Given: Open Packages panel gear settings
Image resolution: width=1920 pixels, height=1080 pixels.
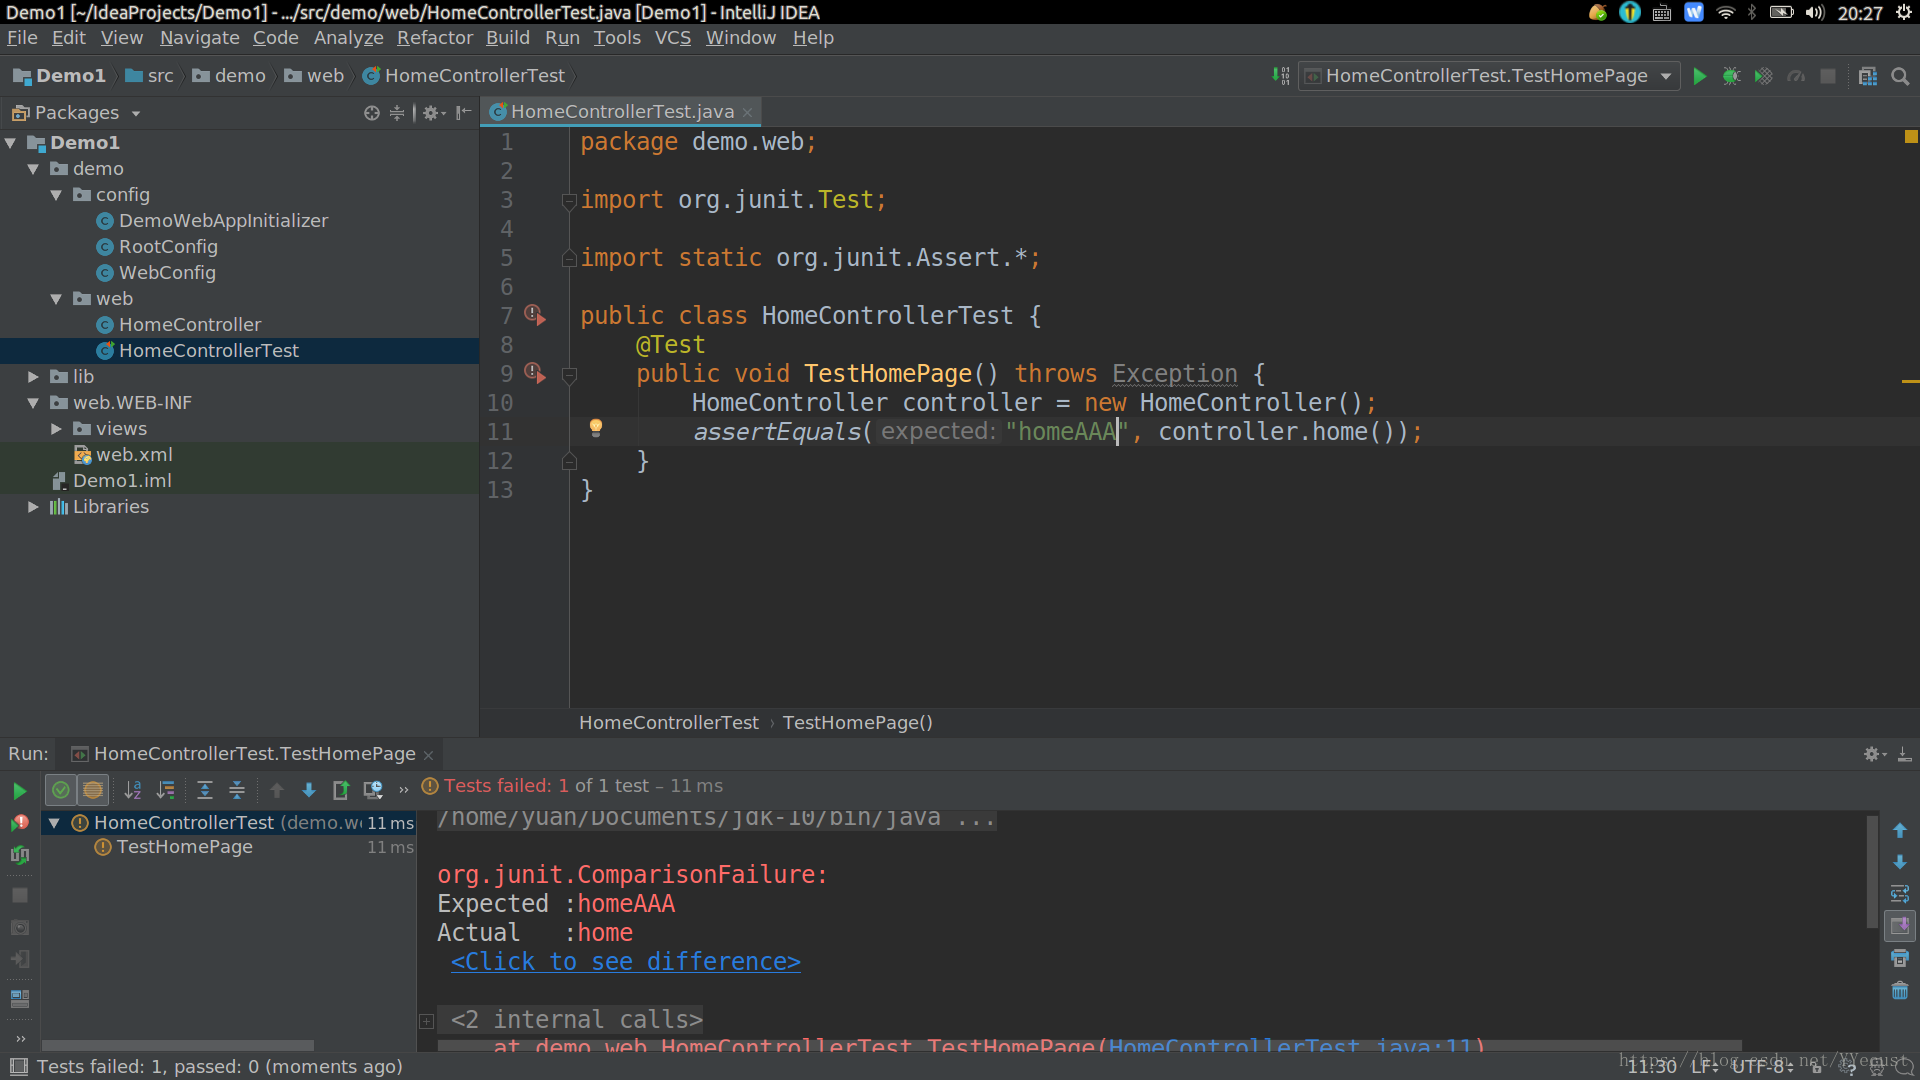Looking at the screenshot, I should (x=433, y=113).
